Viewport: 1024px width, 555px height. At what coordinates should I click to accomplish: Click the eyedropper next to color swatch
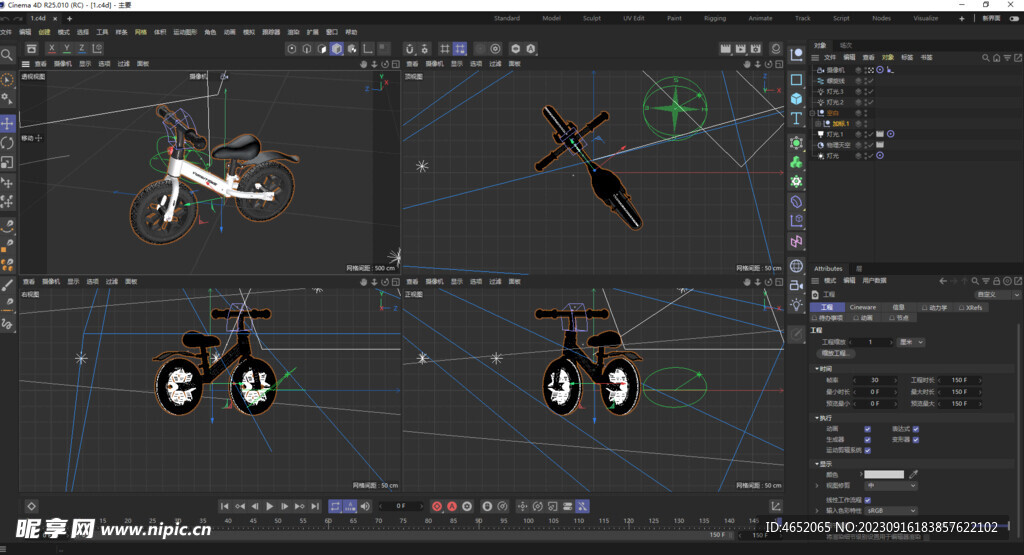click(913, 474)
